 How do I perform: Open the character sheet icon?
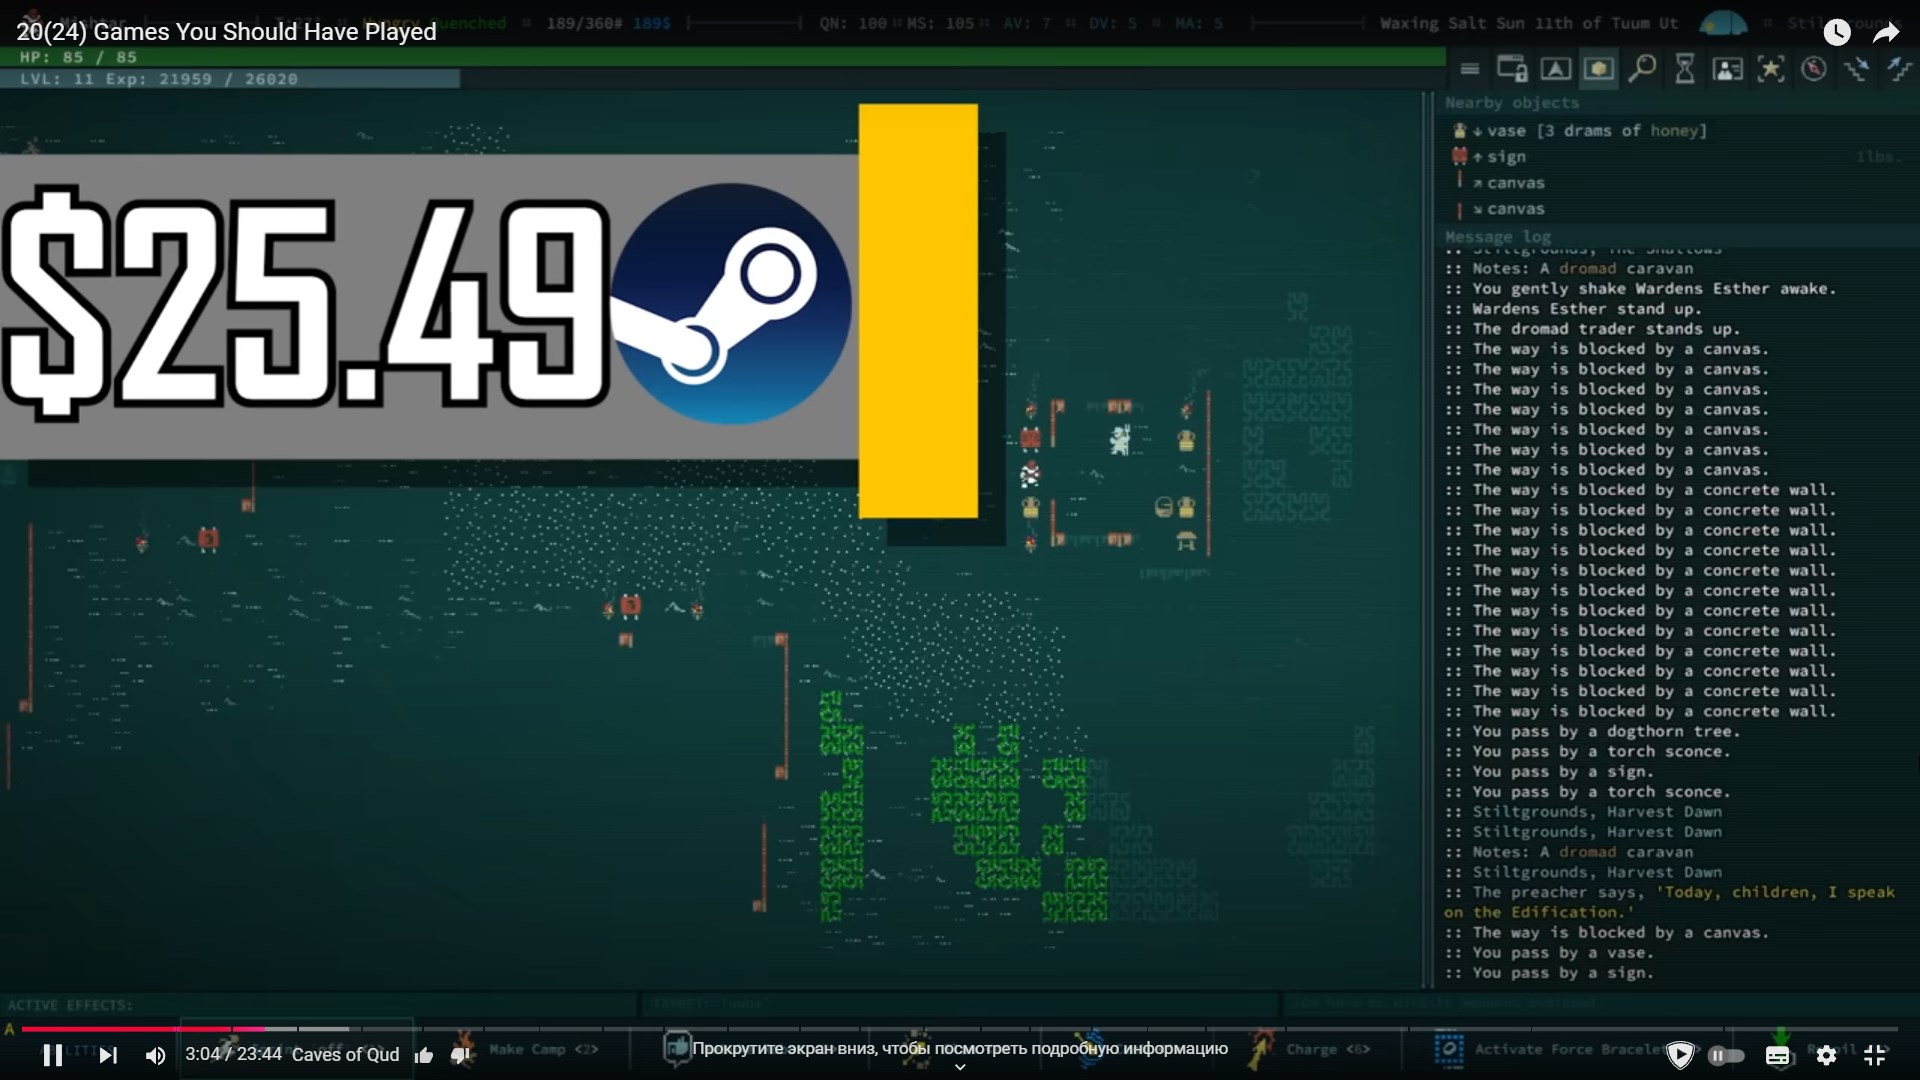pyautogui.click(x=1728, y=69)
